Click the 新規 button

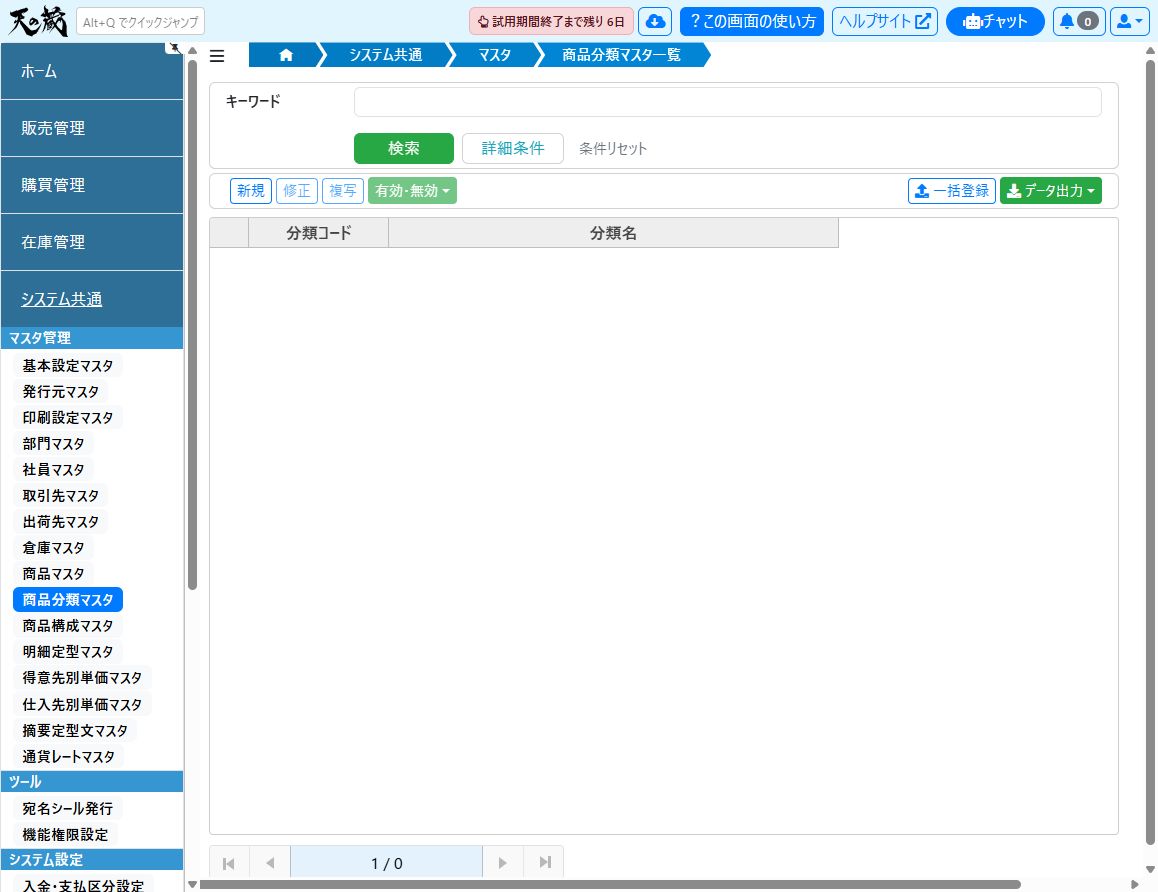[251, 191]
